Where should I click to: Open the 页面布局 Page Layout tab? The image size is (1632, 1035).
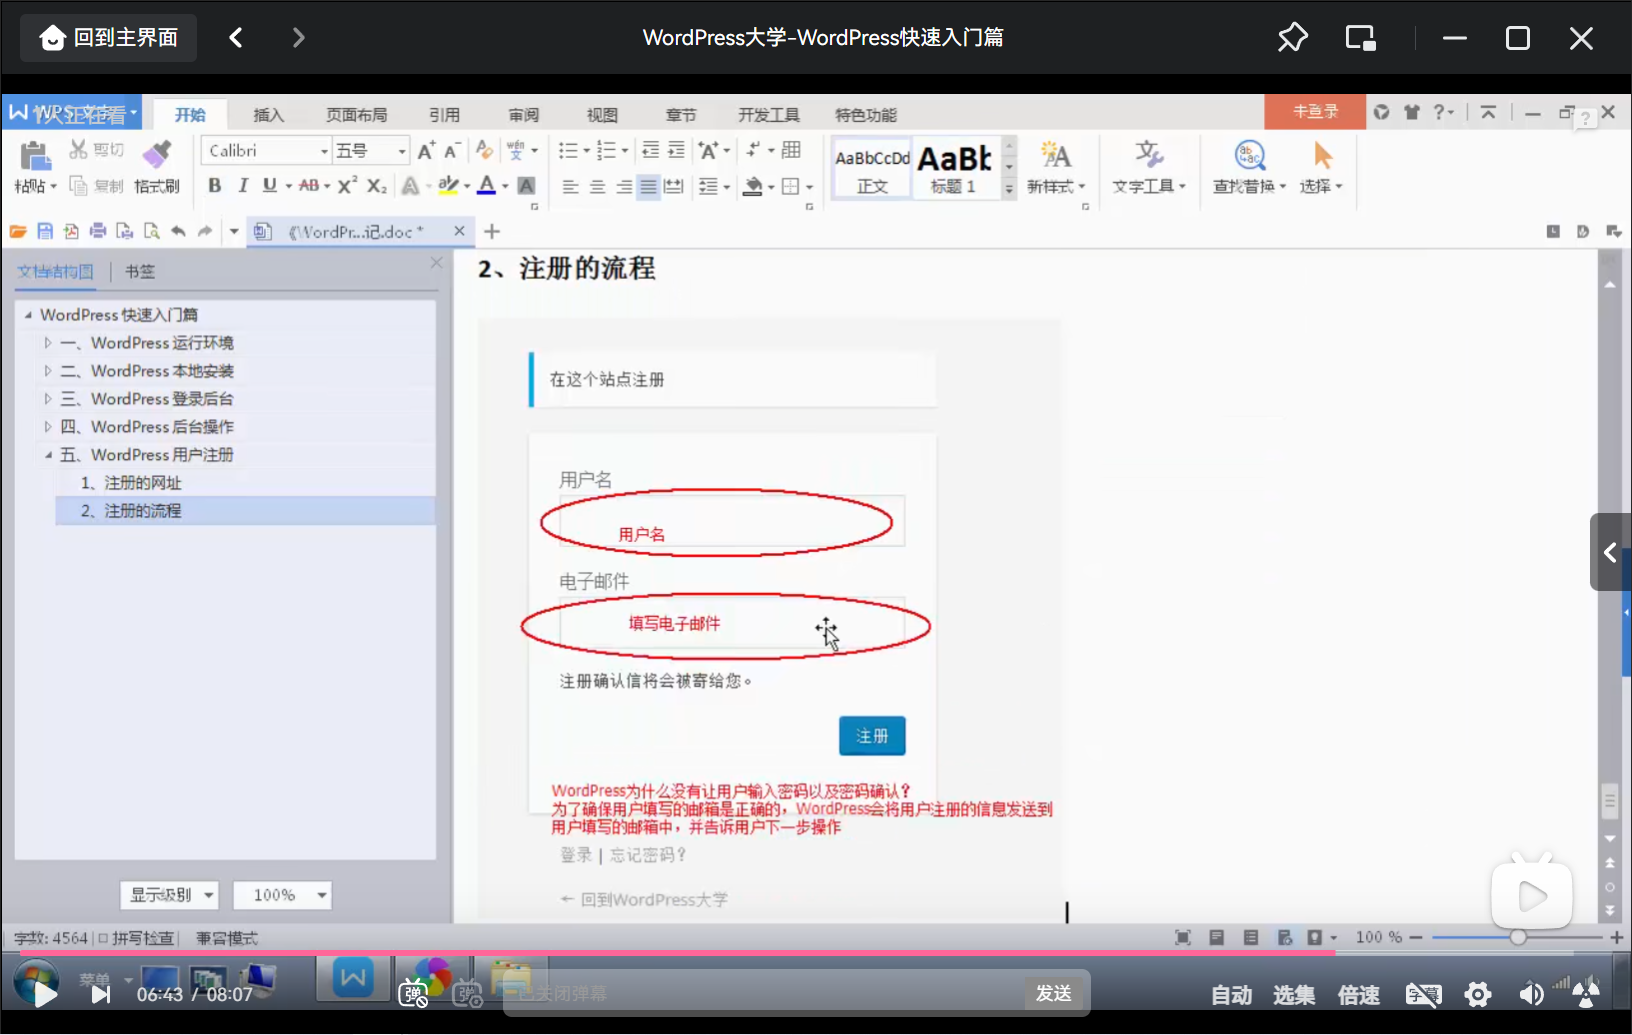[x=356, y=115]
